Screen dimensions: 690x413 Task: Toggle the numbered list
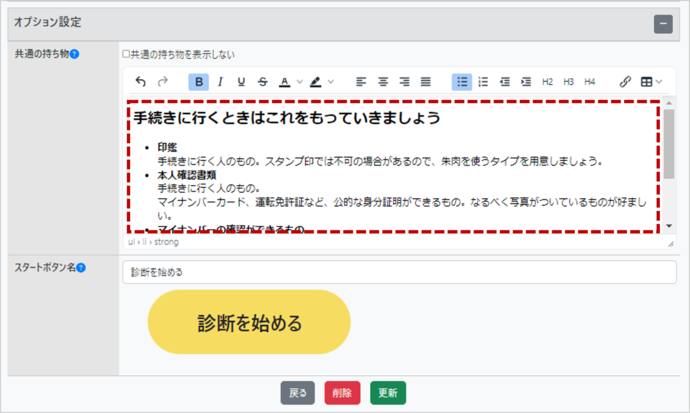(483, 82)
